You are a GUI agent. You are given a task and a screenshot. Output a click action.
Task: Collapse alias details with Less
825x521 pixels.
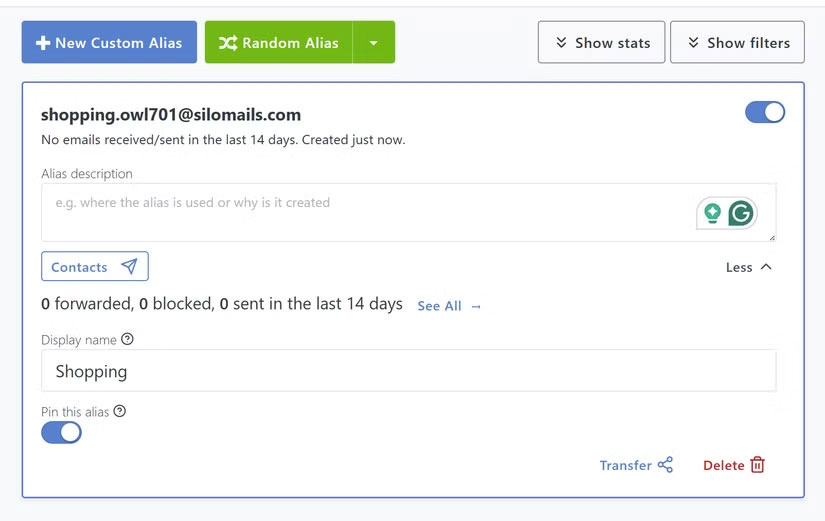(x=749, y=267)
